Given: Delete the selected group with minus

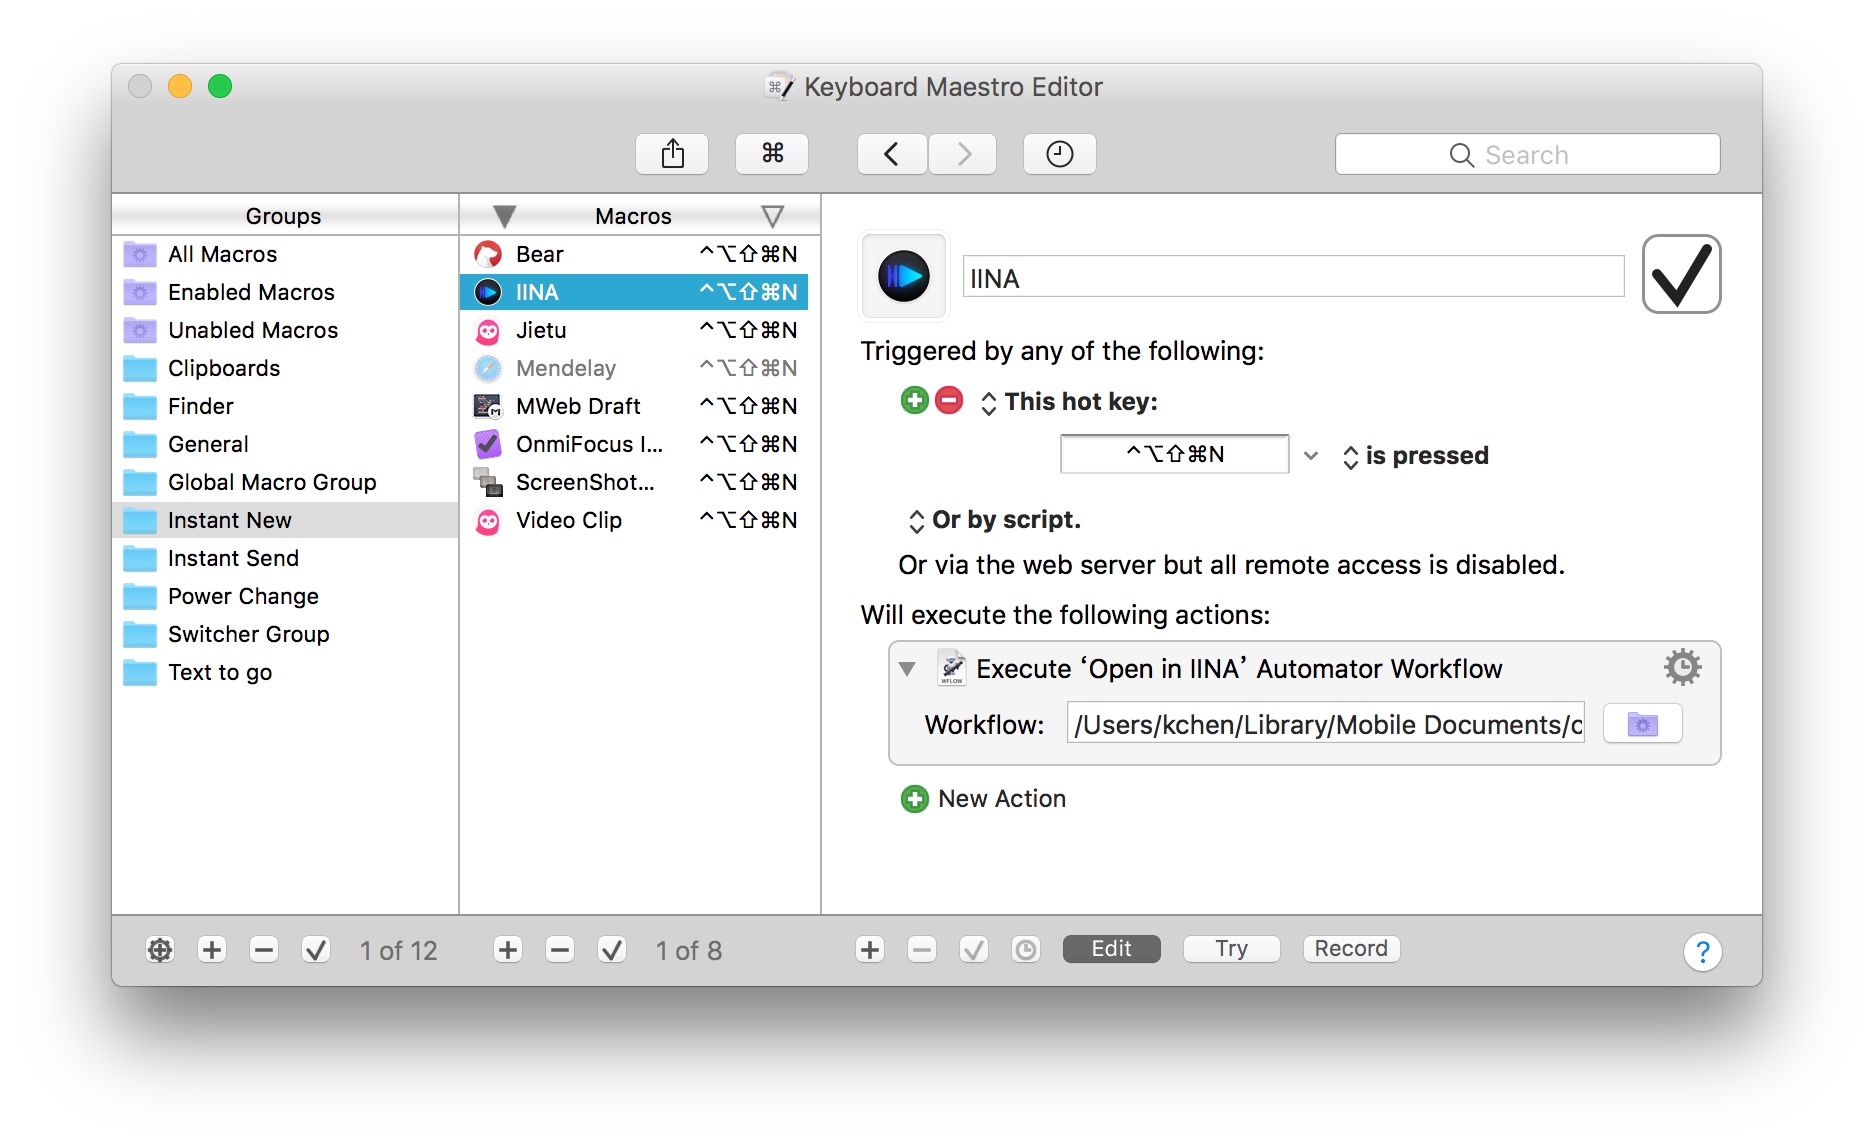Looking at the screenshot, I should (x=264, y=950).
